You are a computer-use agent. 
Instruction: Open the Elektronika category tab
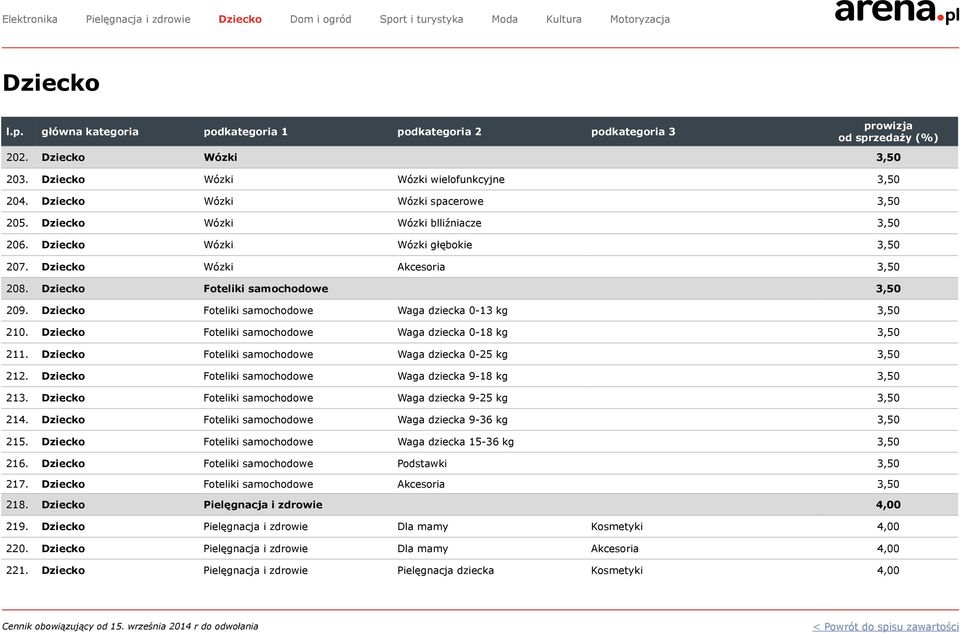pyautogui.click(x=30, y=19)
